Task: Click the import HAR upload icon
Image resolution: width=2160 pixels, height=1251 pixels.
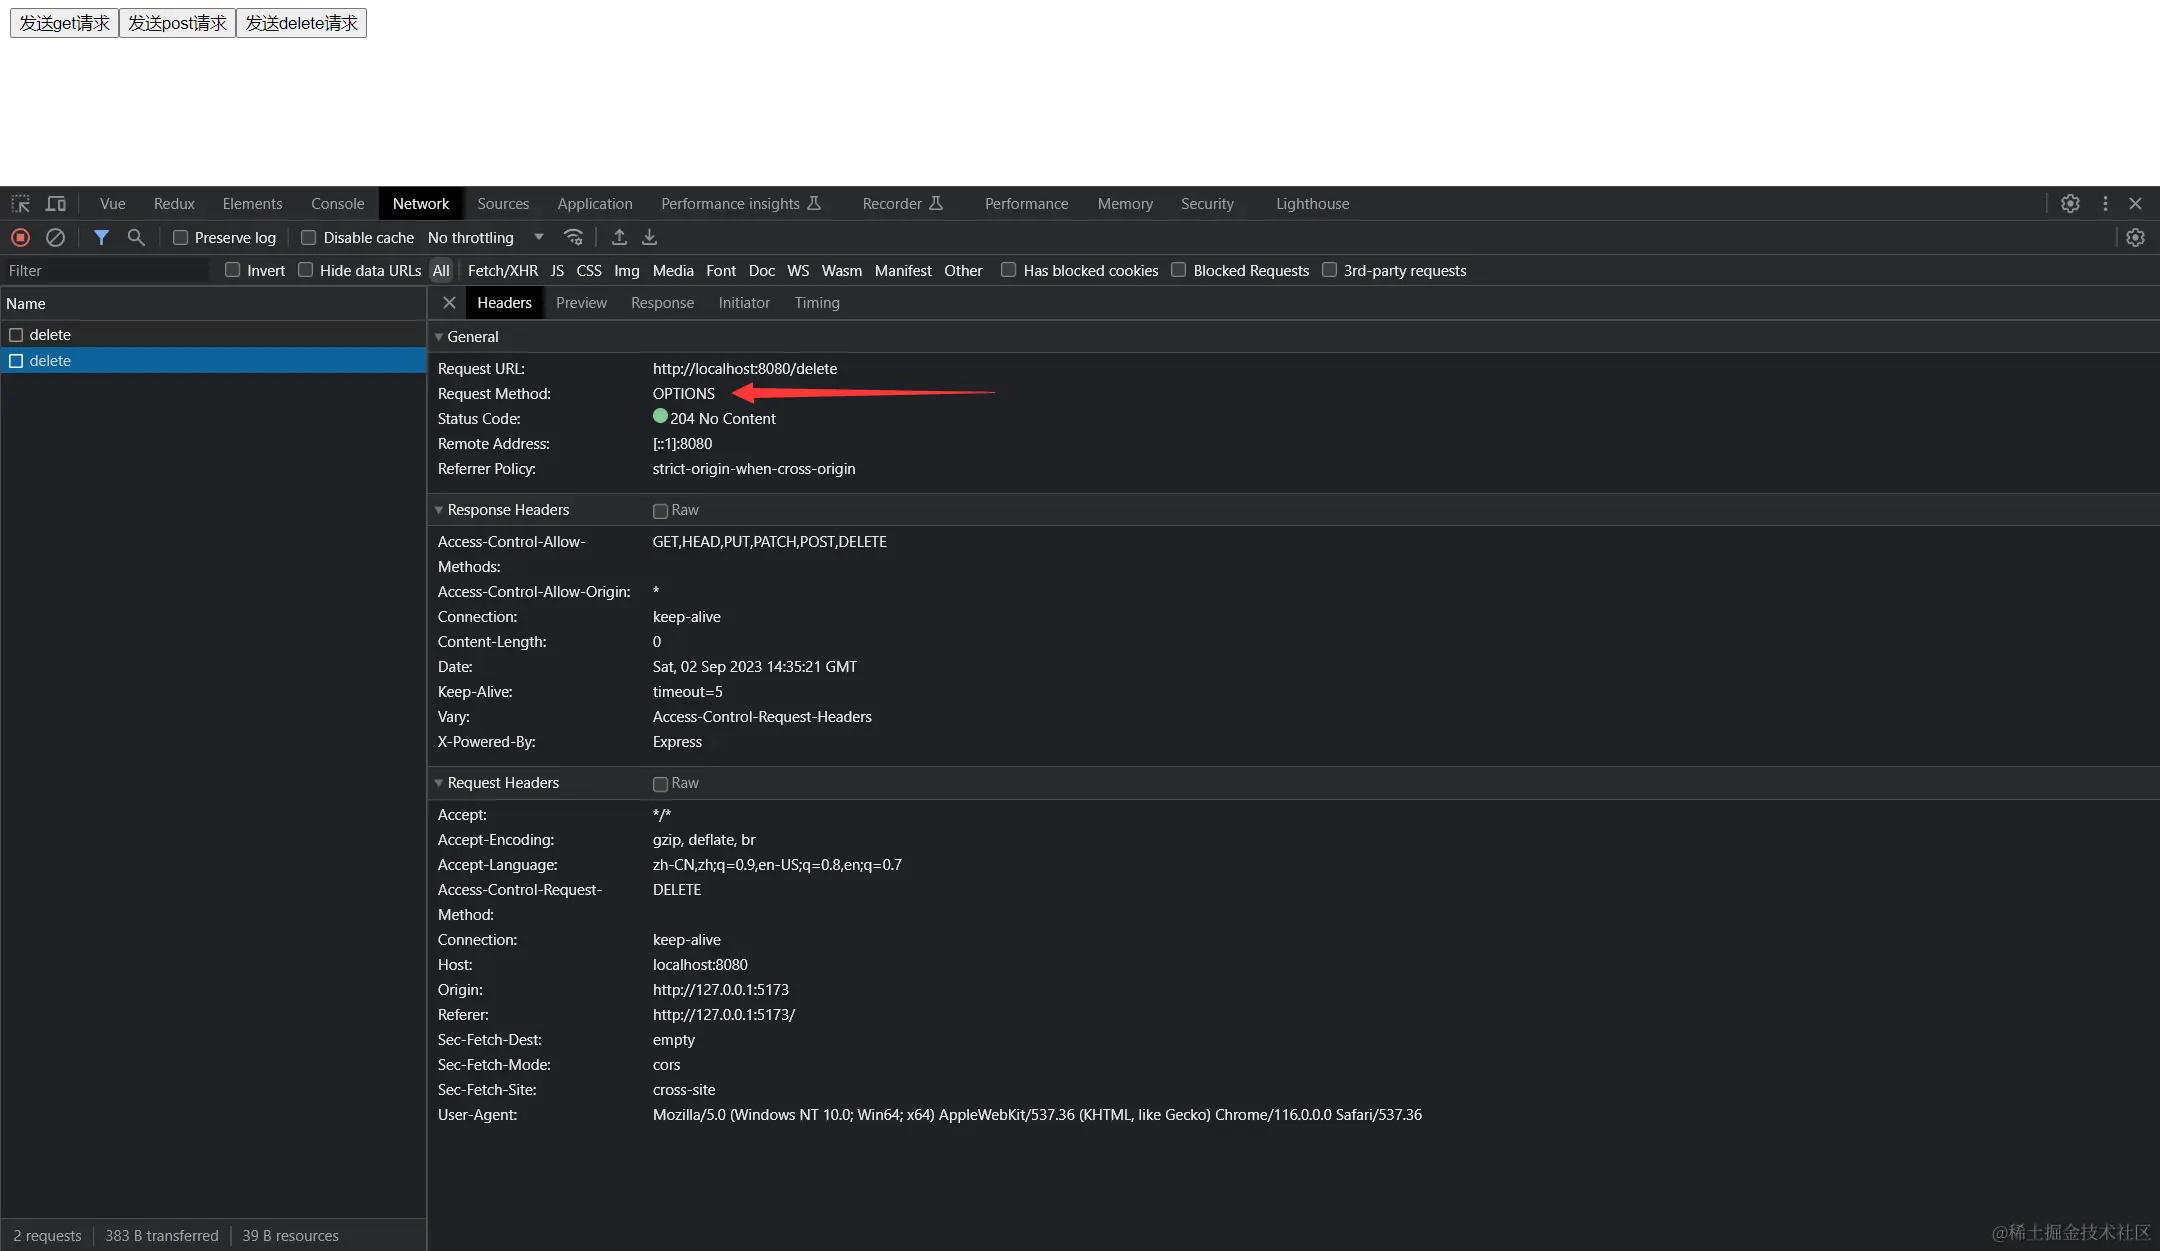Action: 619,238
